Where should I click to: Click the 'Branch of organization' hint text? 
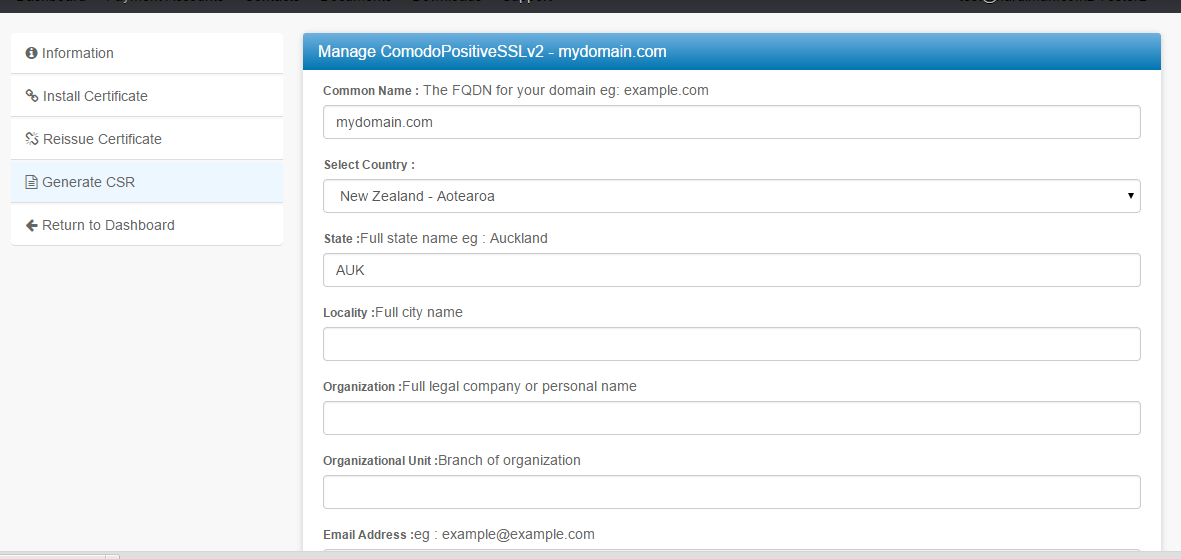[x=509, y=460]
